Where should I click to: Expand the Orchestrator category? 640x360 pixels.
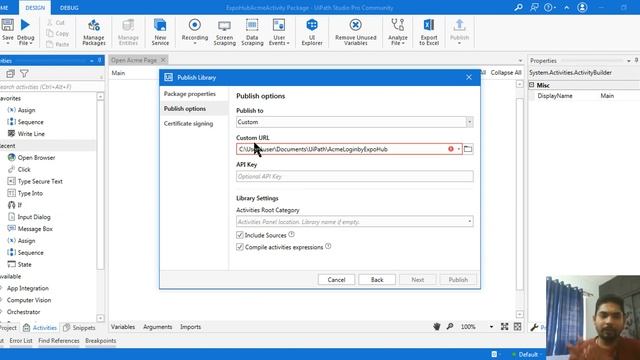1,312
